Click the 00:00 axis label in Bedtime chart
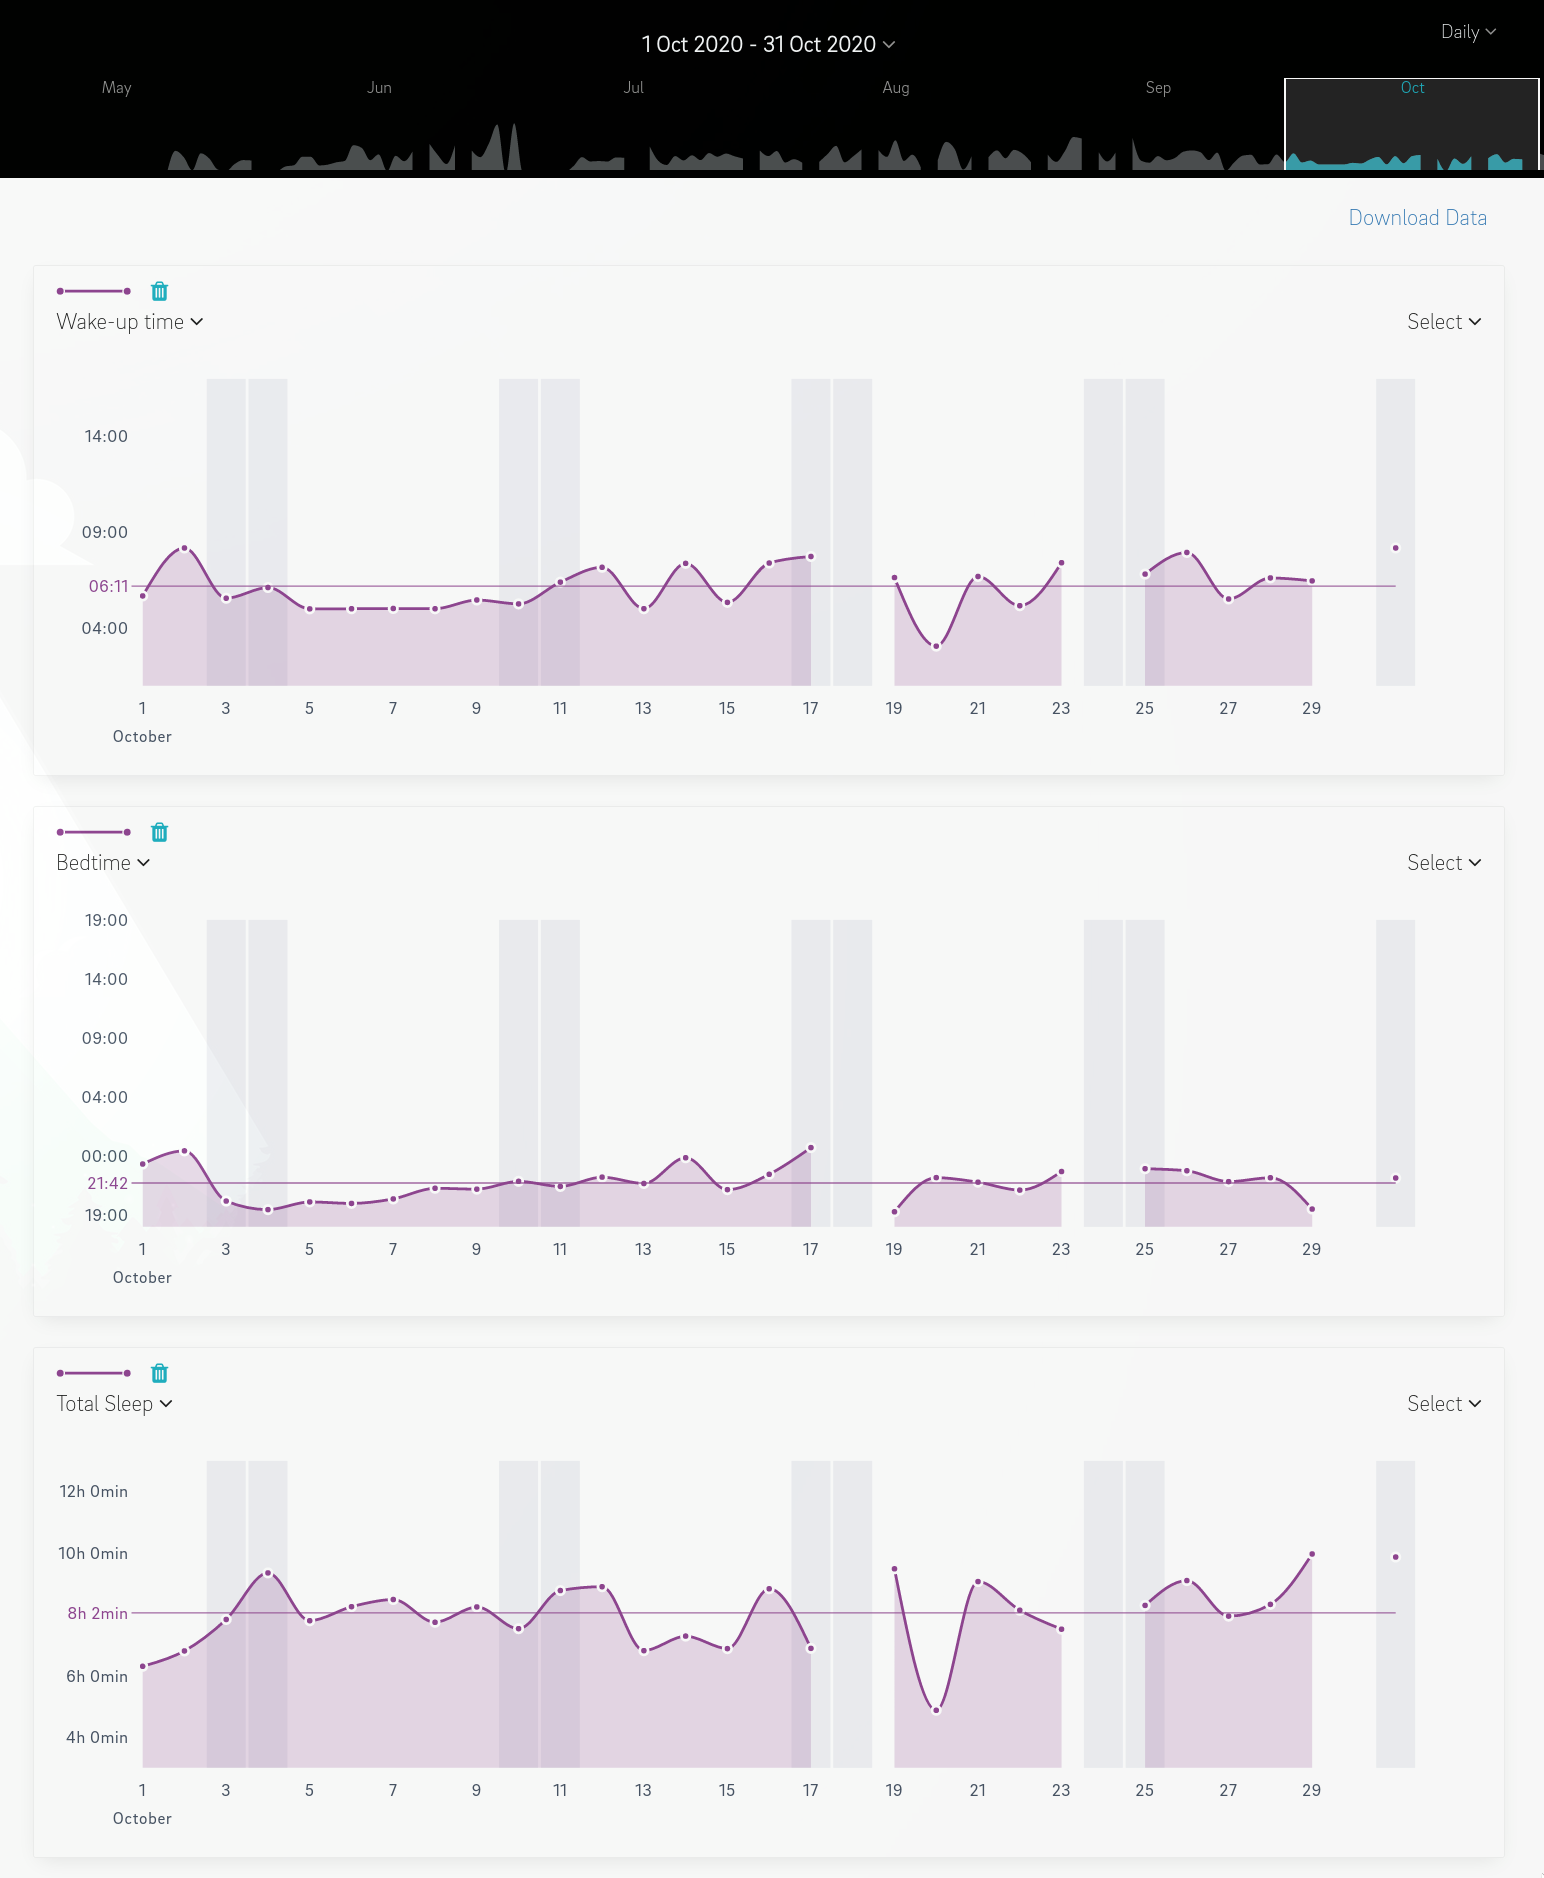The image size is (1544, 1878). (104, 1156)
